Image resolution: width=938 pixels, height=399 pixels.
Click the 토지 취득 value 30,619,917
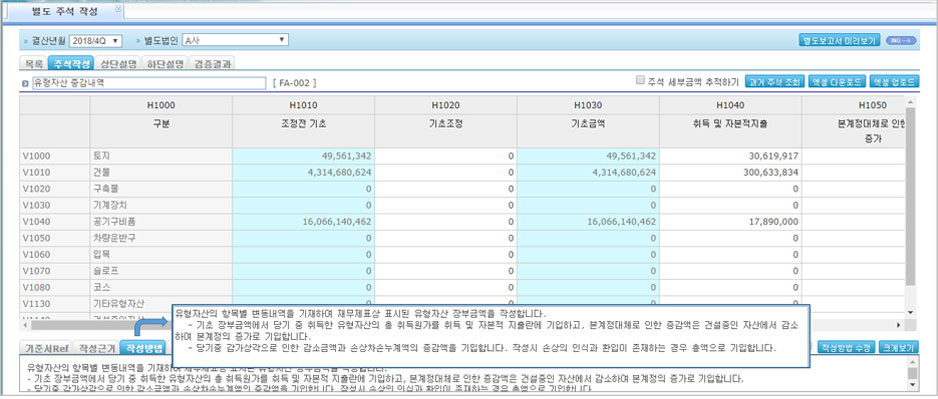[x=773, y=156]
